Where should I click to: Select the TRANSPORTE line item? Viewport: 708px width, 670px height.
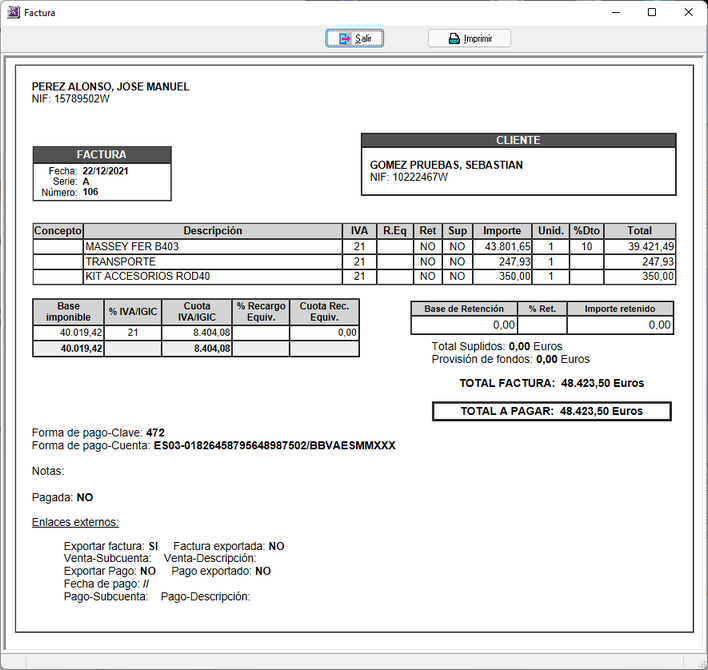coord(212,261)
